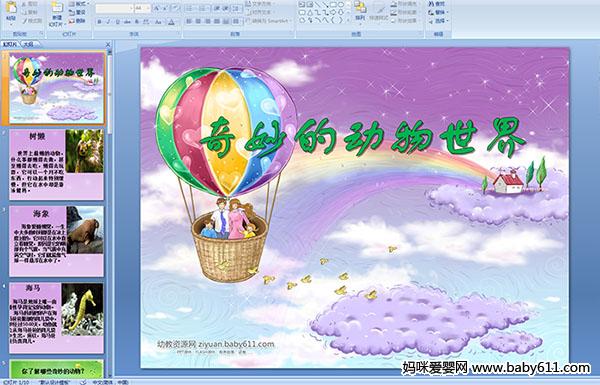Click the Paste clipboard icon

coord(11,8)
